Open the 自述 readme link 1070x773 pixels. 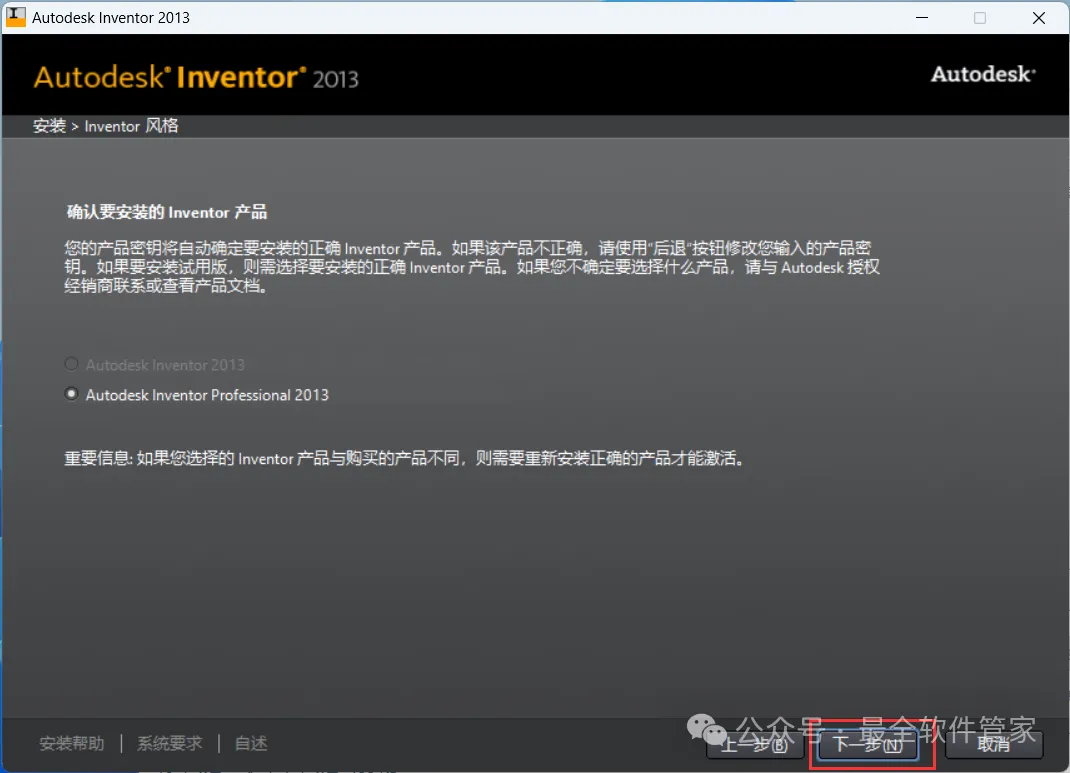251,743
